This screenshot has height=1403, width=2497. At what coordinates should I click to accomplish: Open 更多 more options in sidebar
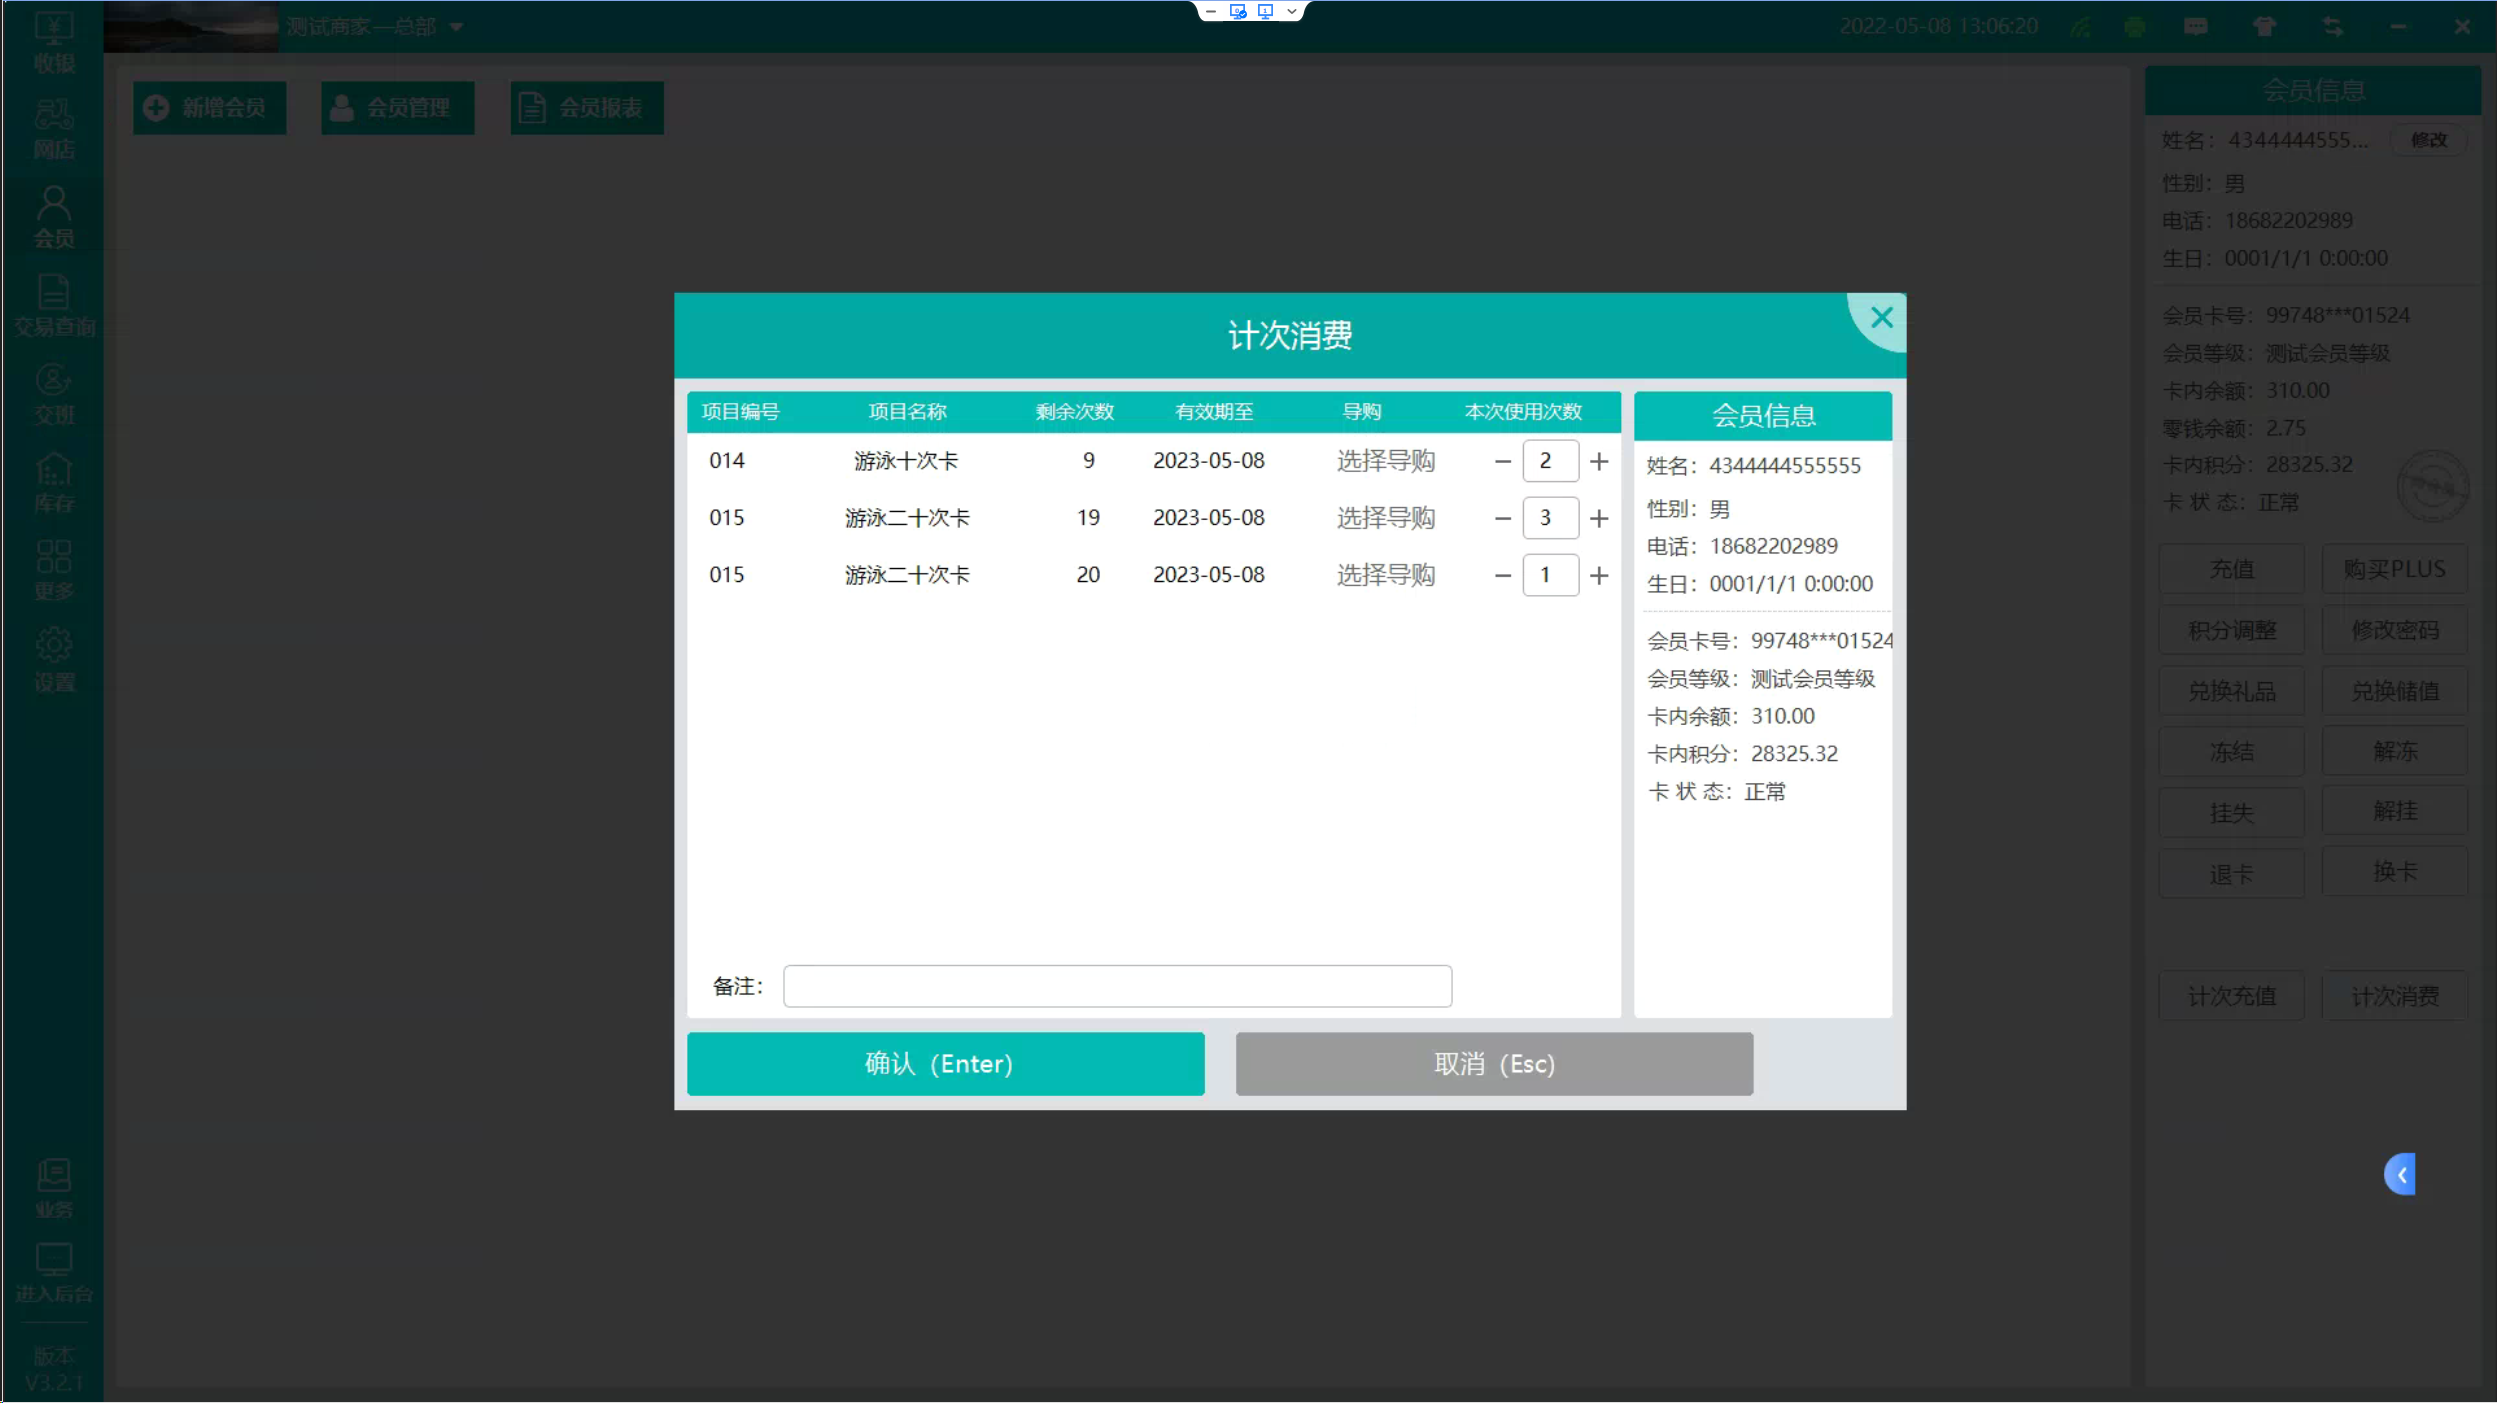(x=54, y=571)
